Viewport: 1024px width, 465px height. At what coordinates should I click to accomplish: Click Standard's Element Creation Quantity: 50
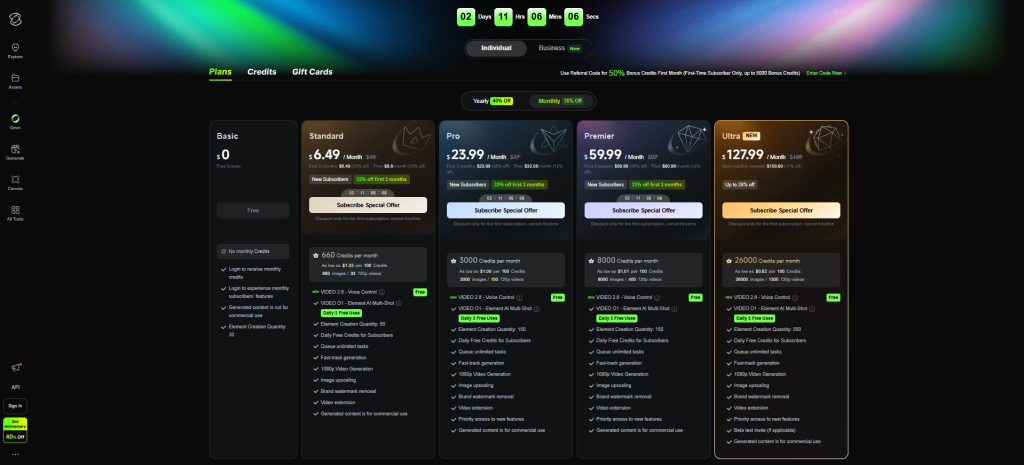coord(353,324)
